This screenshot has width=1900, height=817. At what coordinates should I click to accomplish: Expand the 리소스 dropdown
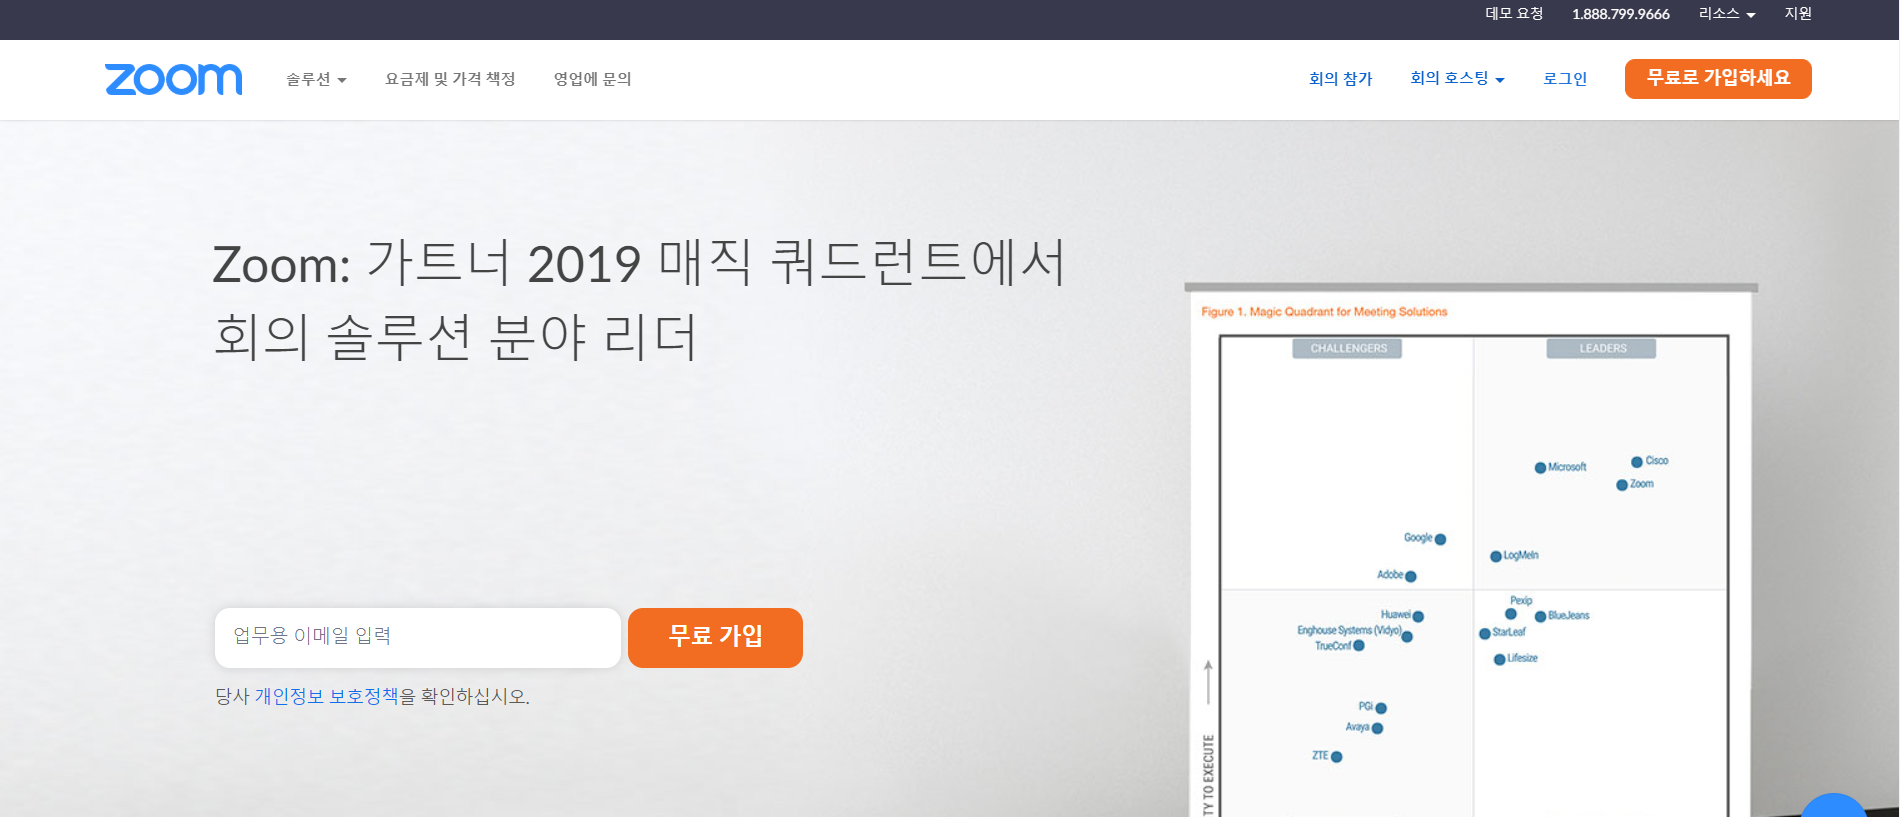1727,14
